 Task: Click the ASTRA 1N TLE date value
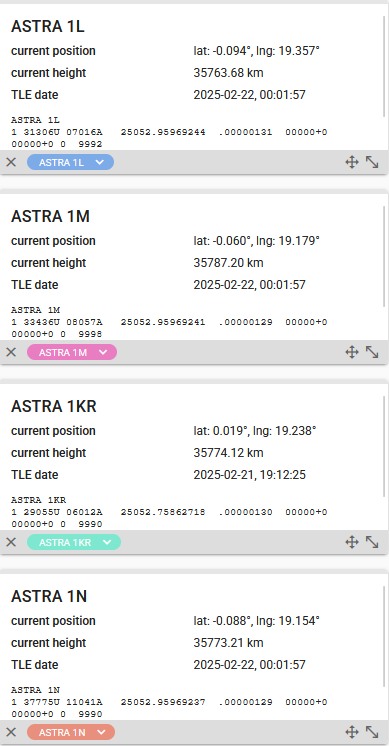249,664
